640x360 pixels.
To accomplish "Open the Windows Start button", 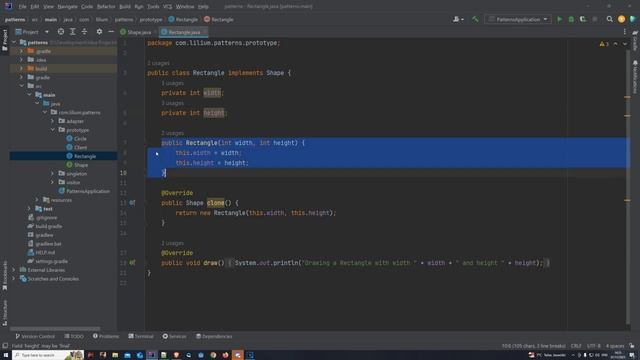I will tap(6, 355).
